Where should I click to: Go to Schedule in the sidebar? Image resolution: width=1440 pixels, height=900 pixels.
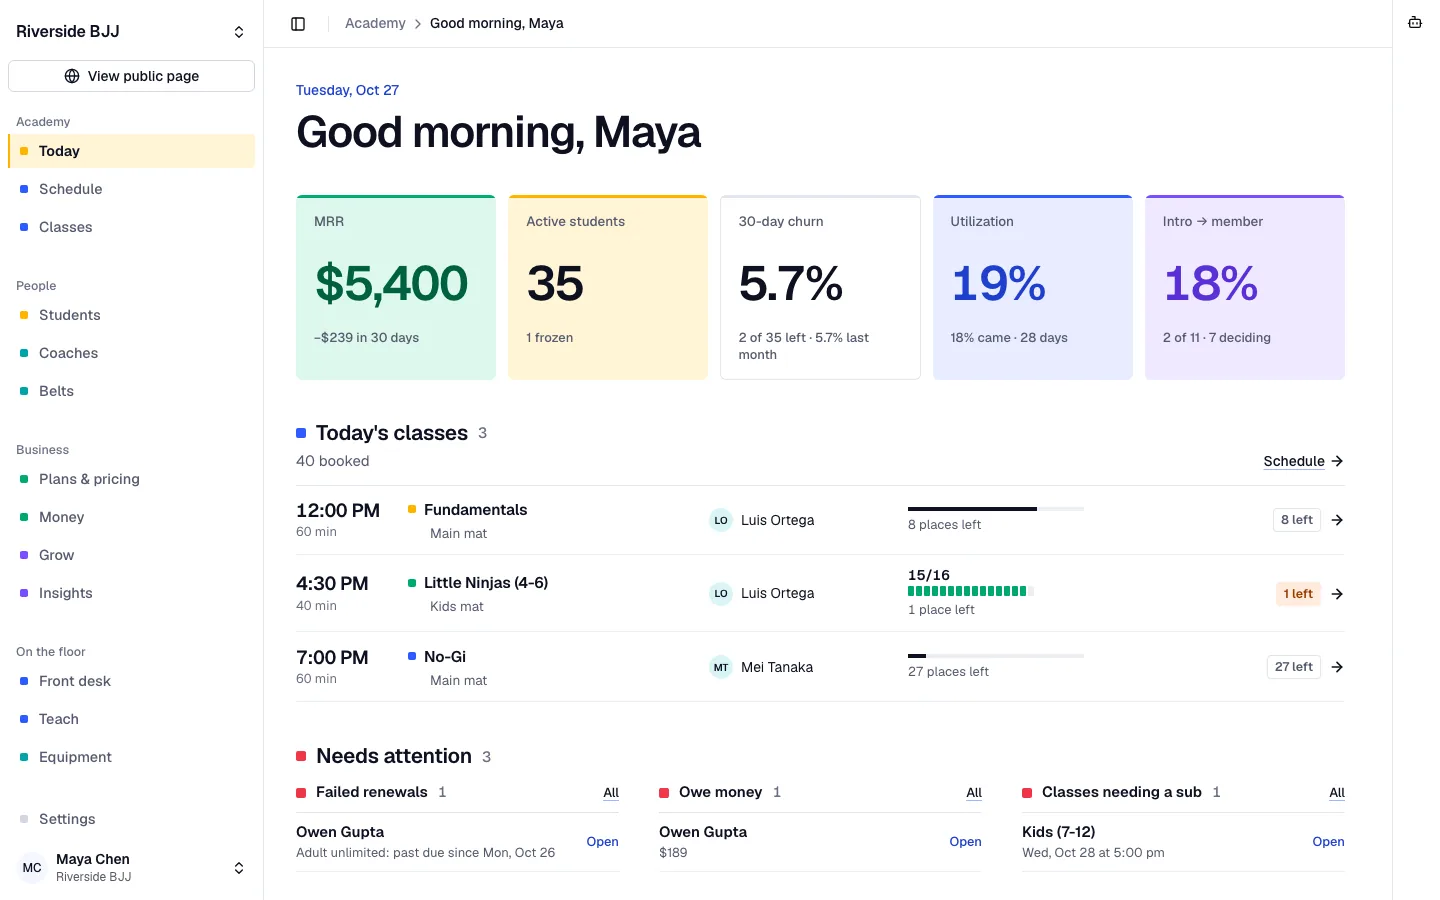pos(131,189)
